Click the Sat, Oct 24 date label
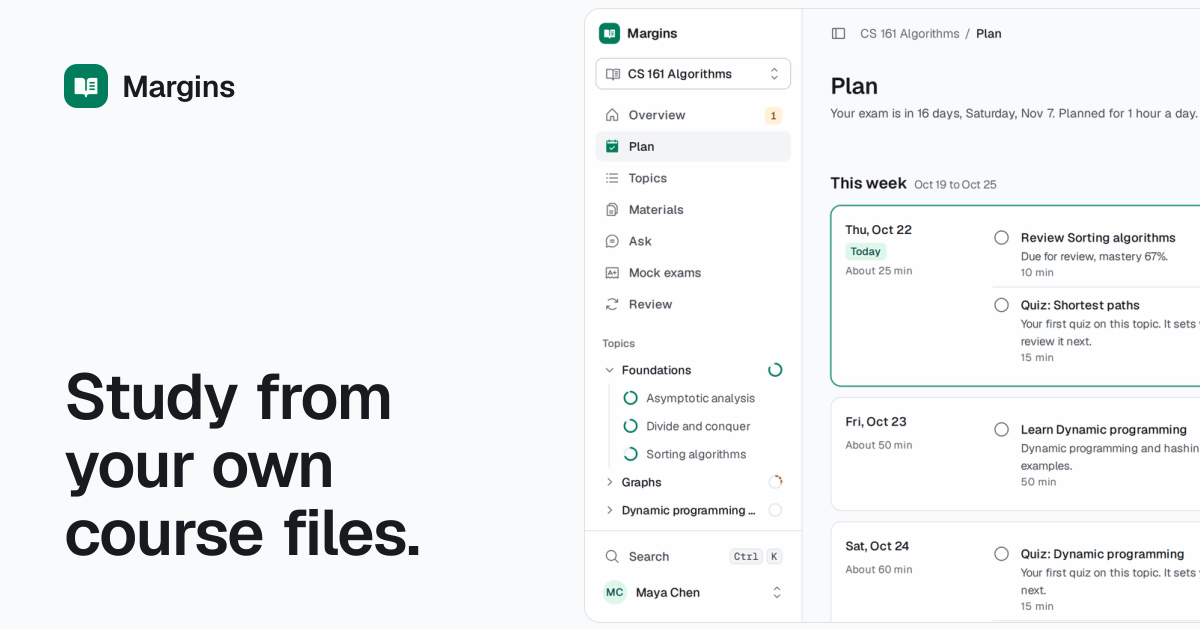Image resolution: width=1200 pixels, height=630 pixels. (877, 546)
